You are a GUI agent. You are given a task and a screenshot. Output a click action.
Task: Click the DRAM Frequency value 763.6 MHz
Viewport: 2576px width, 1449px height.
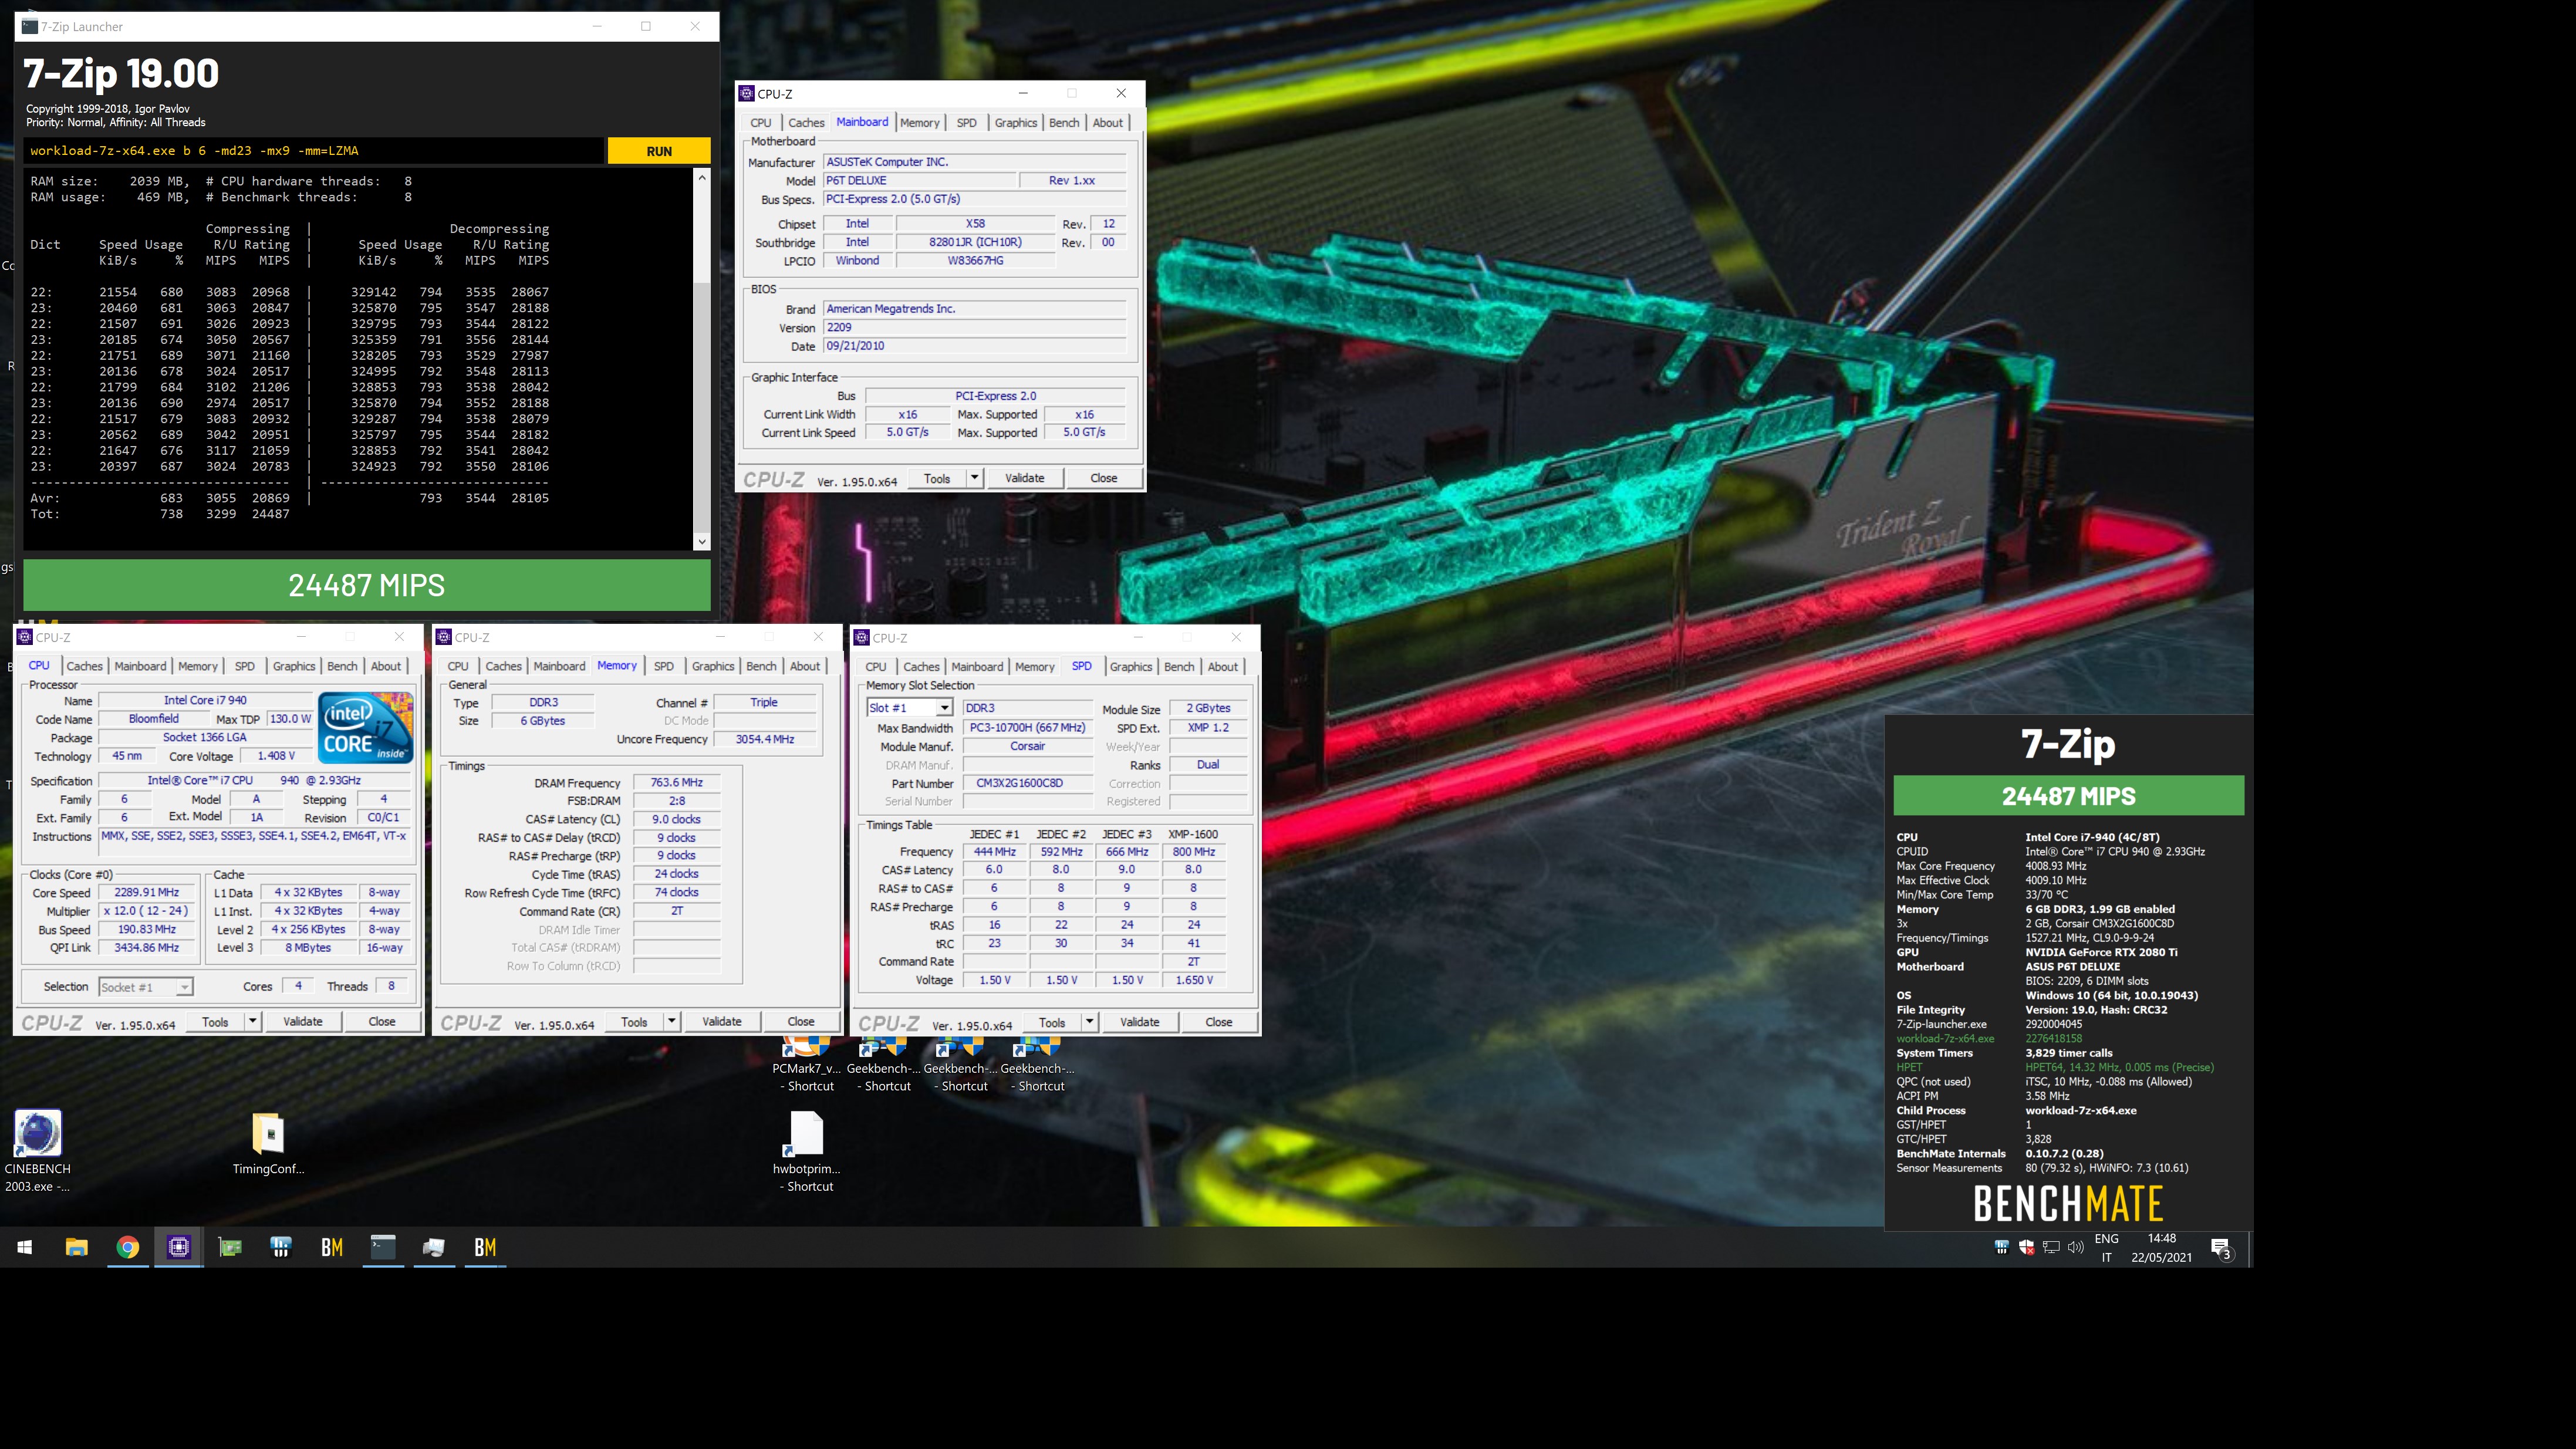click(x=677, y=783)
